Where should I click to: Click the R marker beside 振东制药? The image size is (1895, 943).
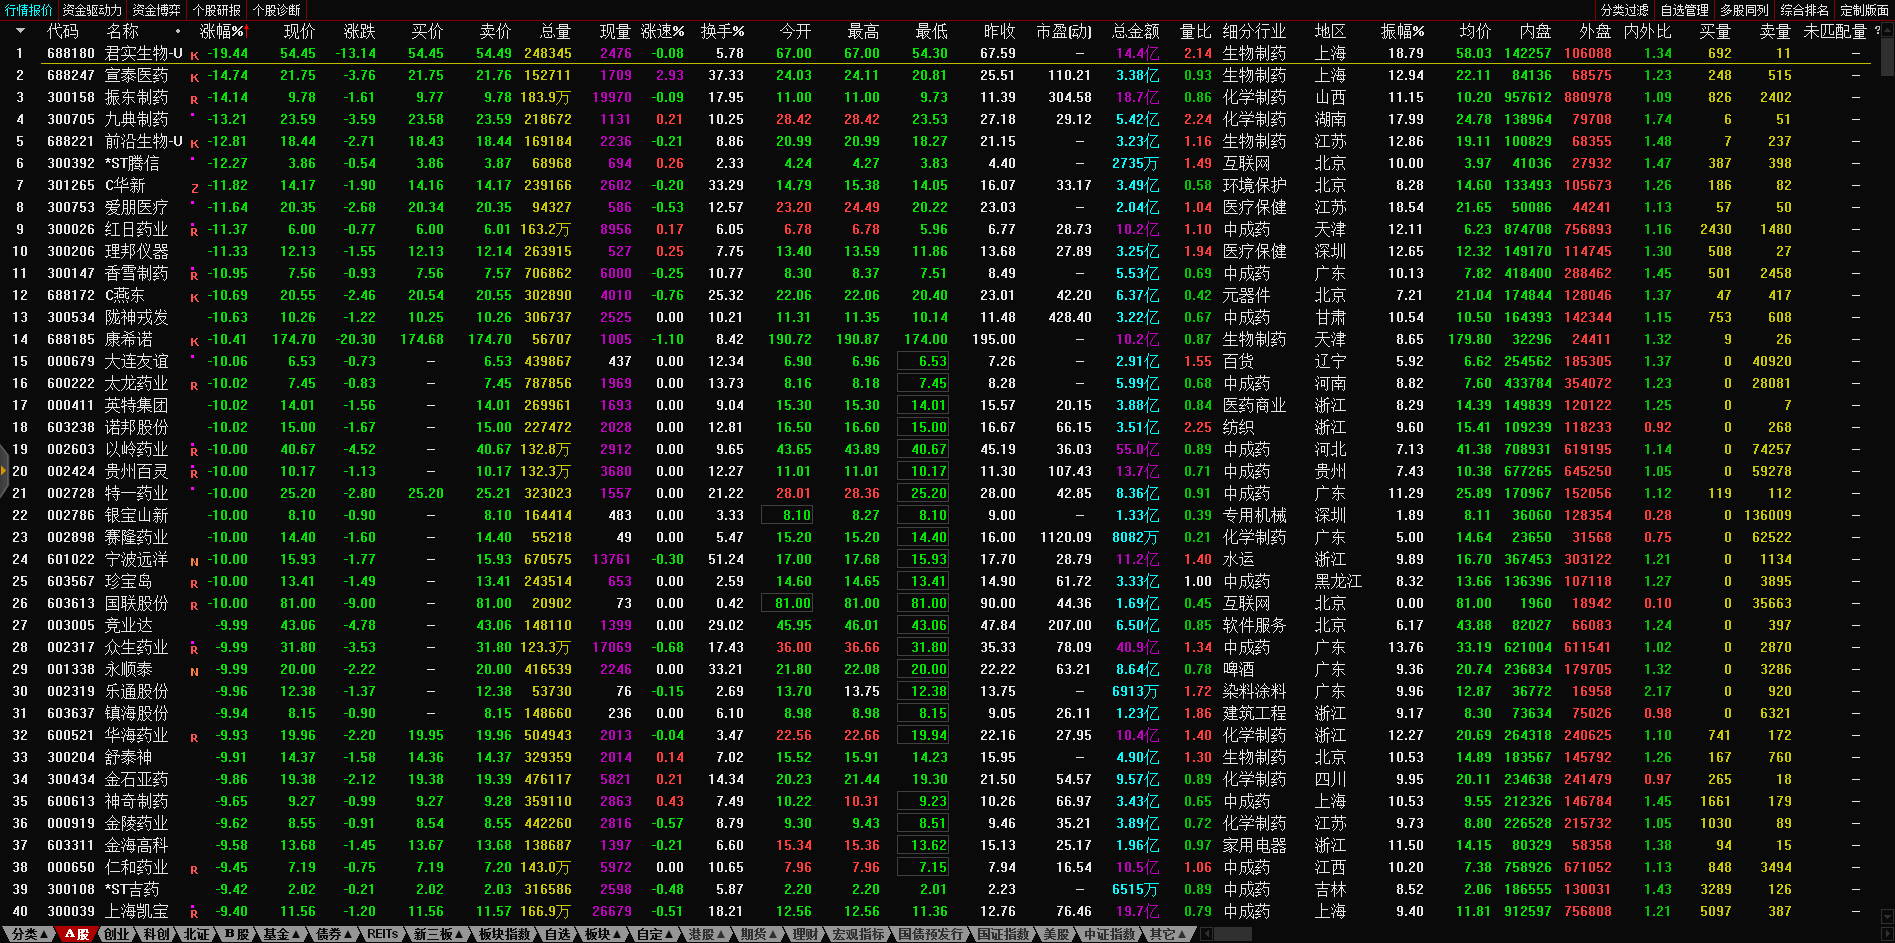tap(194, 99)
